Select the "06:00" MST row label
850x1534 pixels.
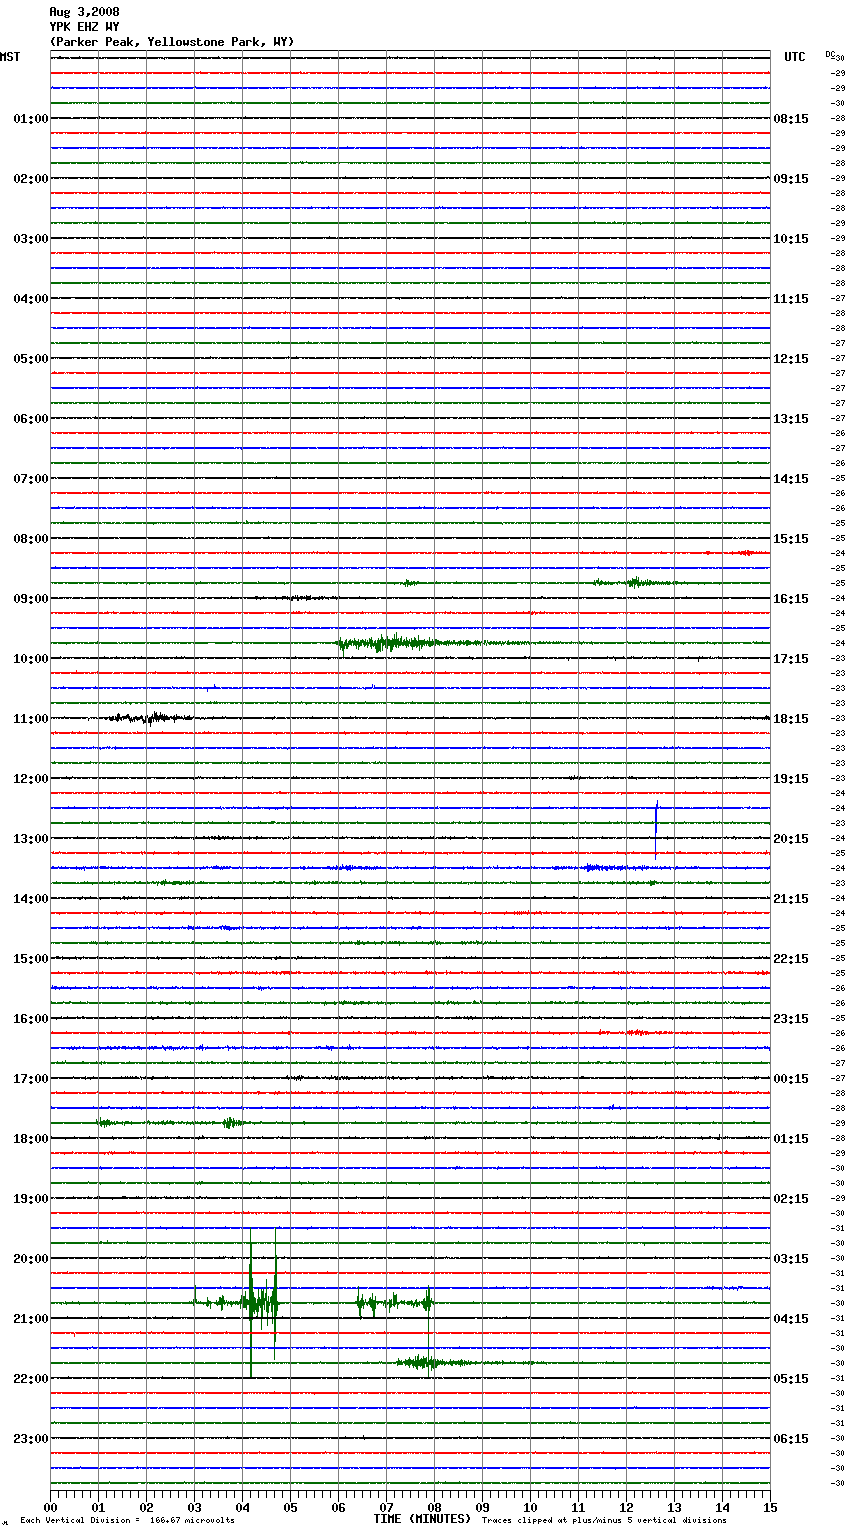(31, 419)
